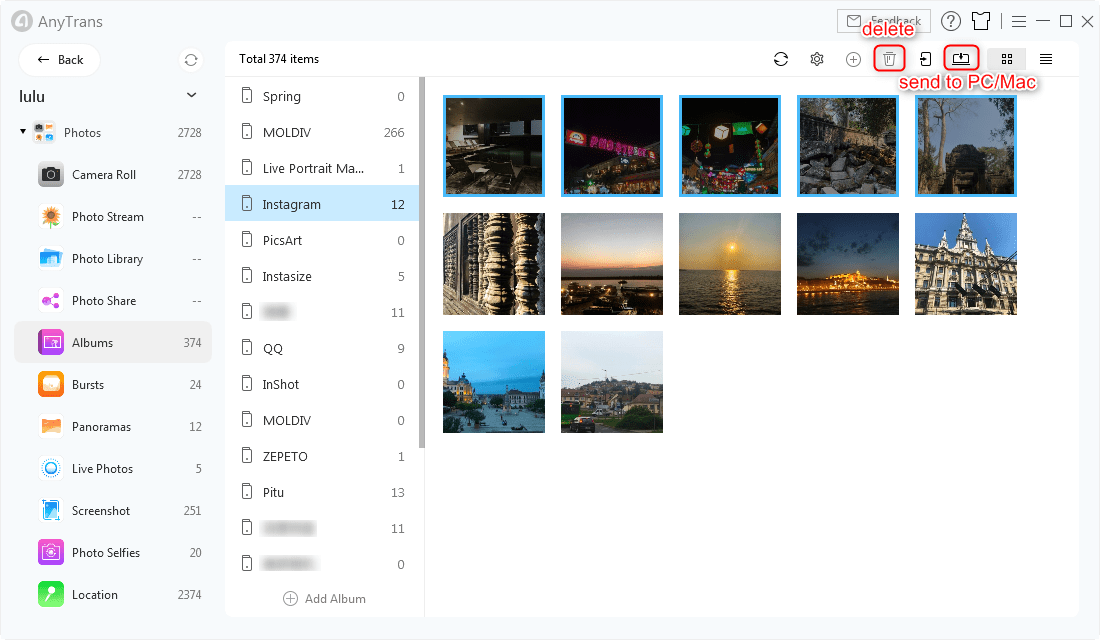Select the ornate white building photo
This screenshot has width=1100, height=640.
pyautogui.click(x=965, y=264)
